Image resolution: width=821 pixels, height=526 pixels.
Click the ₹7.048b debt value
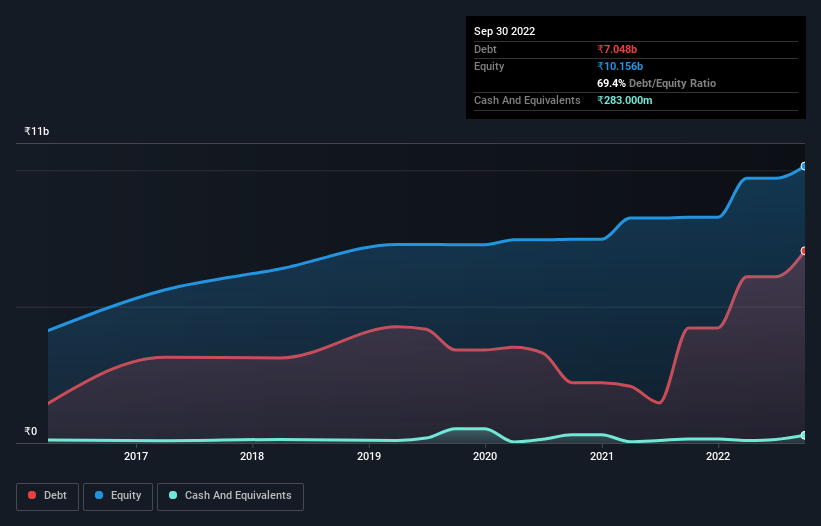[x=617, y=49]
